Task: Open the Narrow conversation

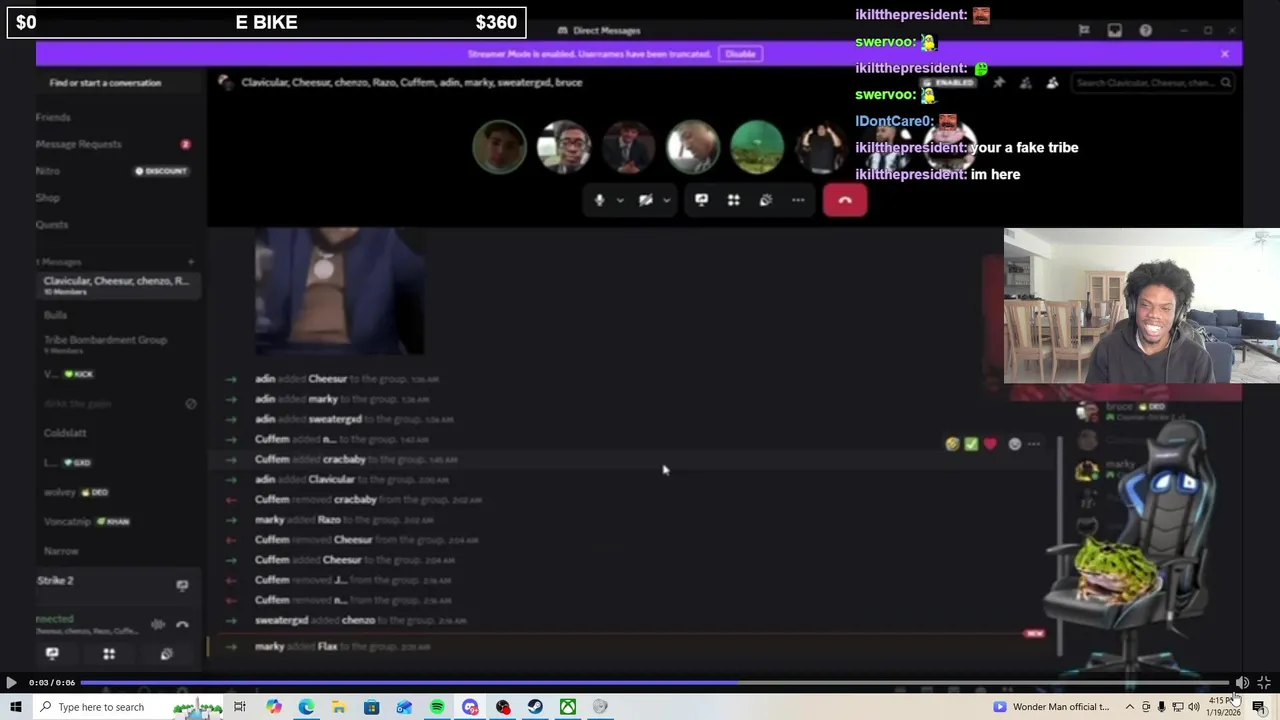Action: (x=118, y=551)
